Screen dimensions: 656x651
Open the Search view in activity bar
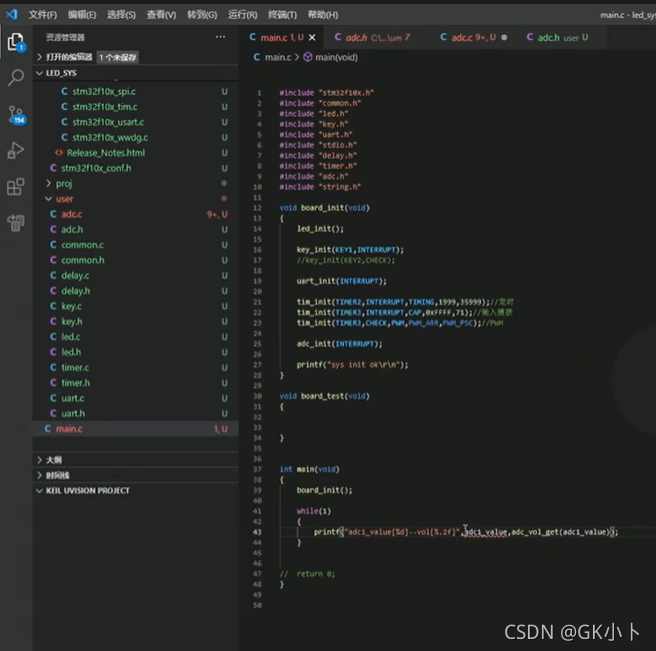[16, 77]
